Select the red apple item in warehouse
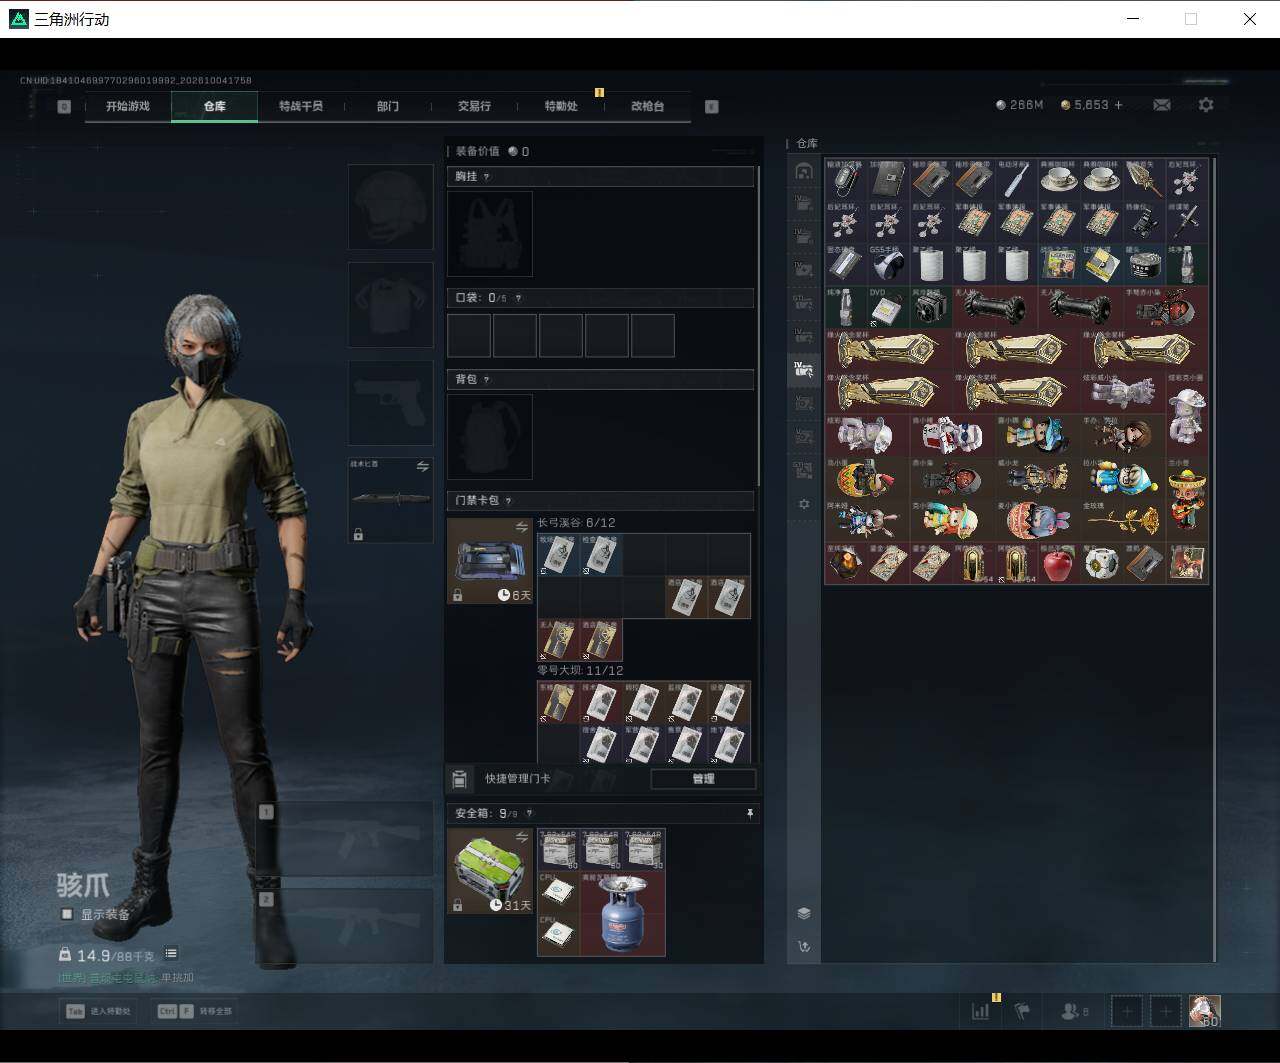Viewport: 1280px width, 1063px height. (1057, 564)
